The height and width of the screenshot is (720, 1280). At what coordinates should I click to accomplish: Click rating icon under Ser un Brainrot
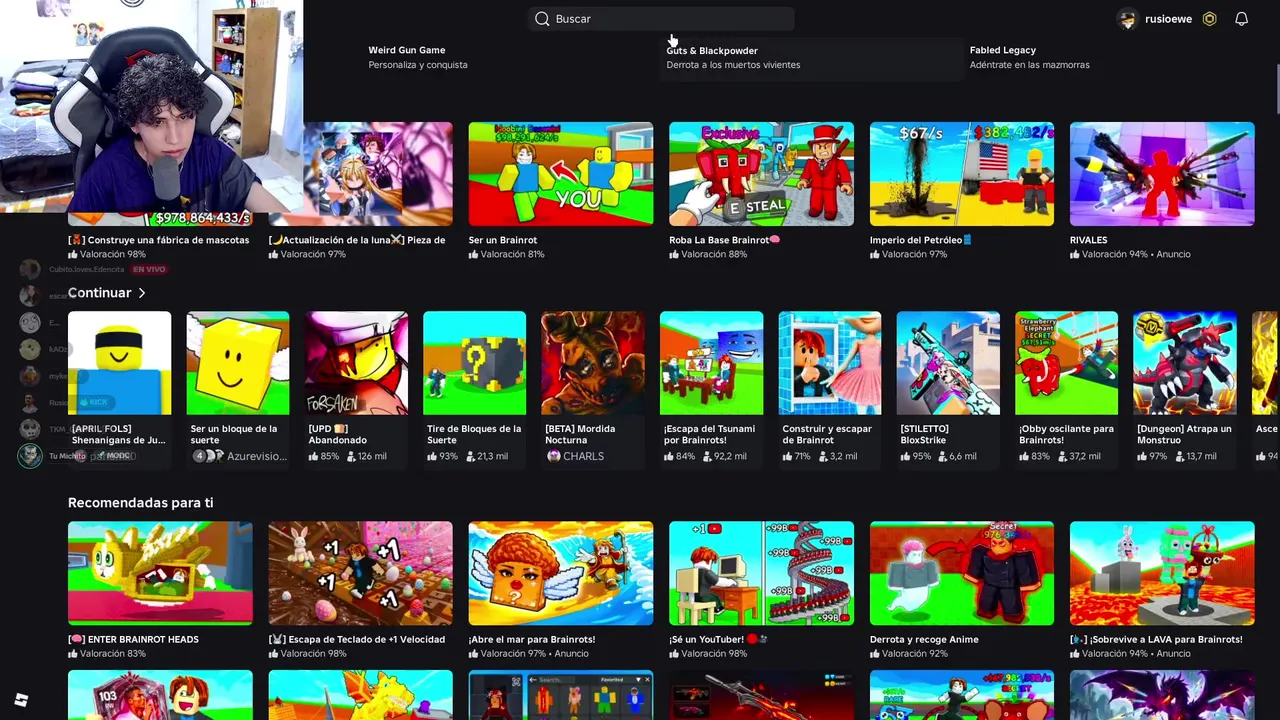473,255
